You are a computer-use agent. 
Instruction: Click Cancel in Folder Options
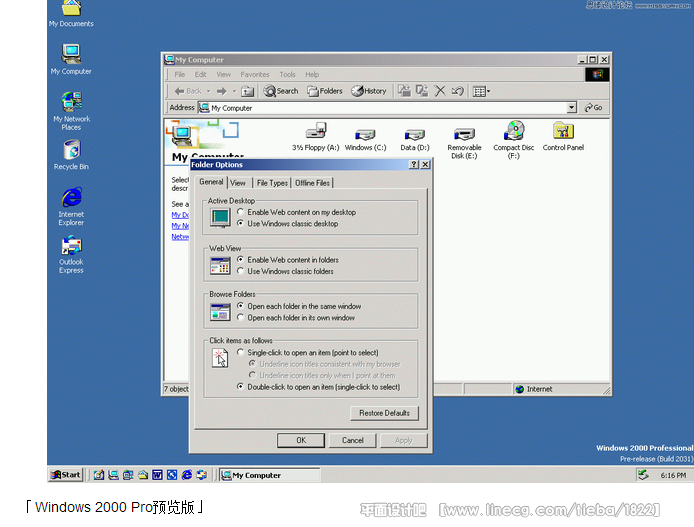click(x=353, y=440)
